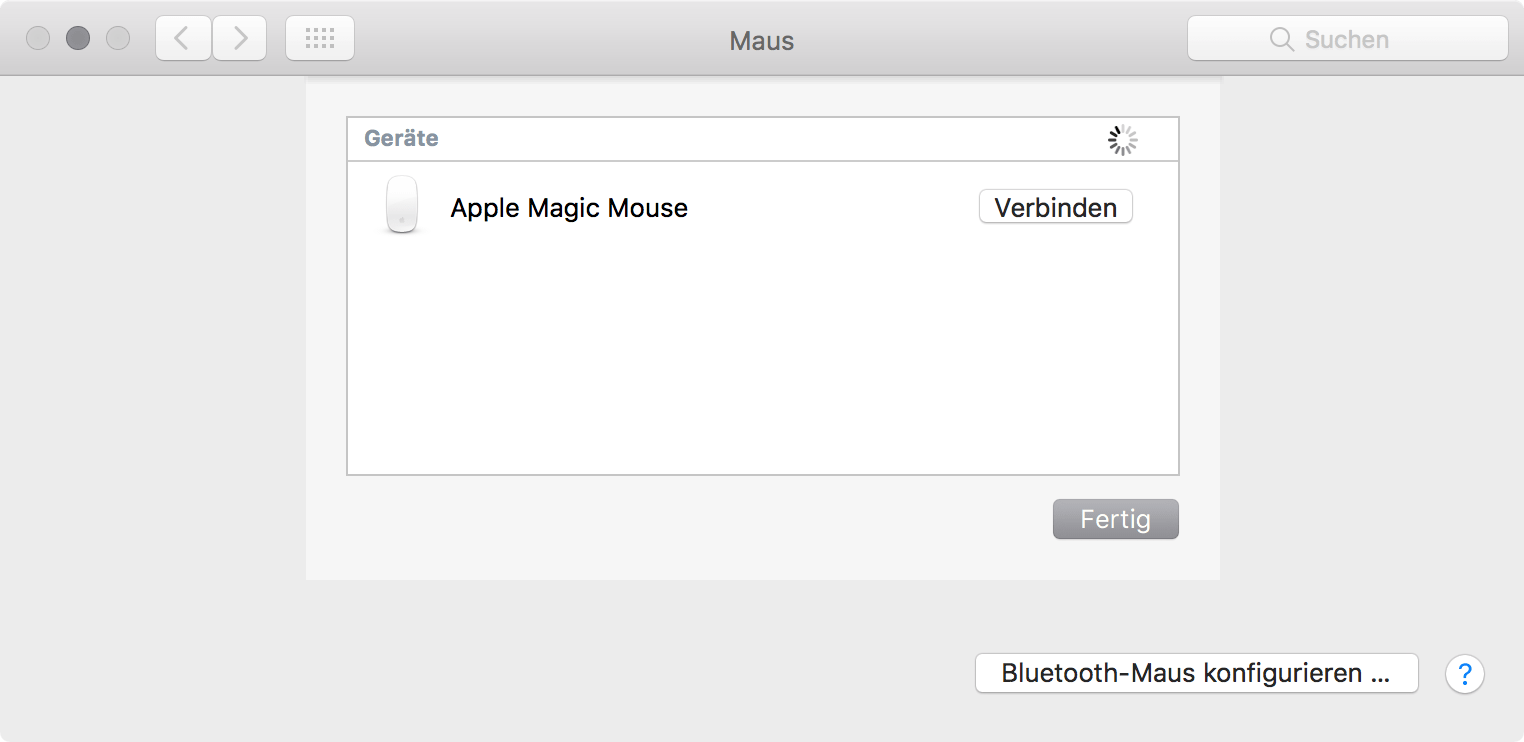Open Bluetooth-Maus konfigurieren dialog
This screenshot has width=1524, height=742.
(1196, 673)
